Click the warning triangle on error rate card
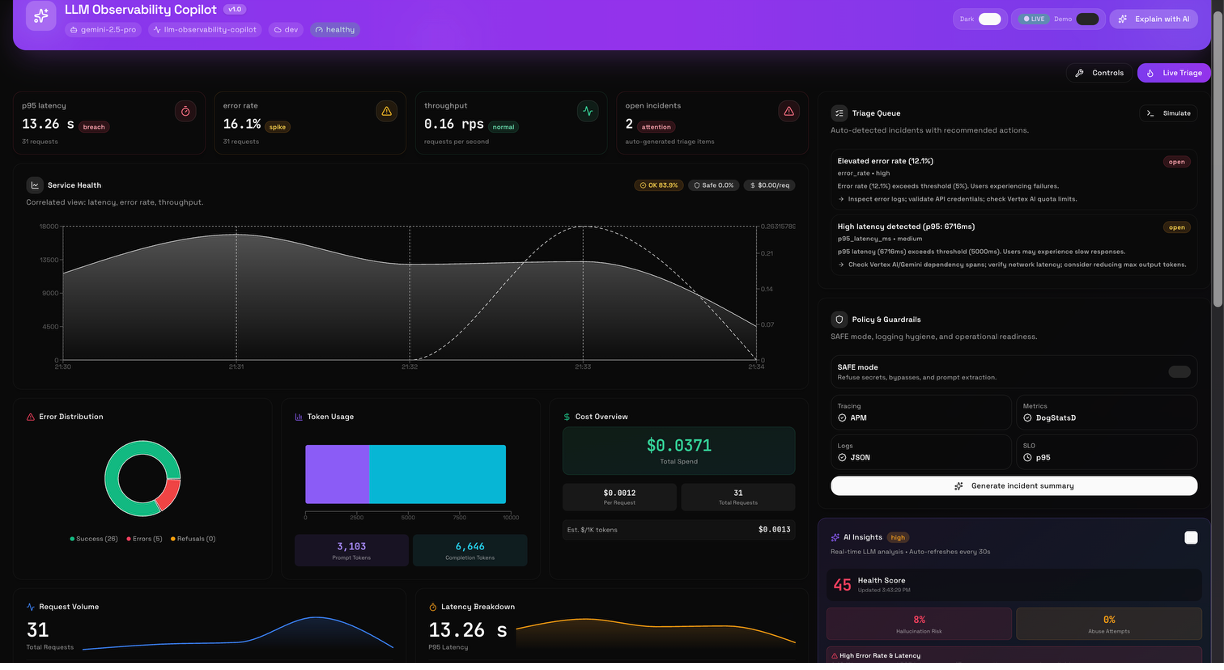 (386, 111)
